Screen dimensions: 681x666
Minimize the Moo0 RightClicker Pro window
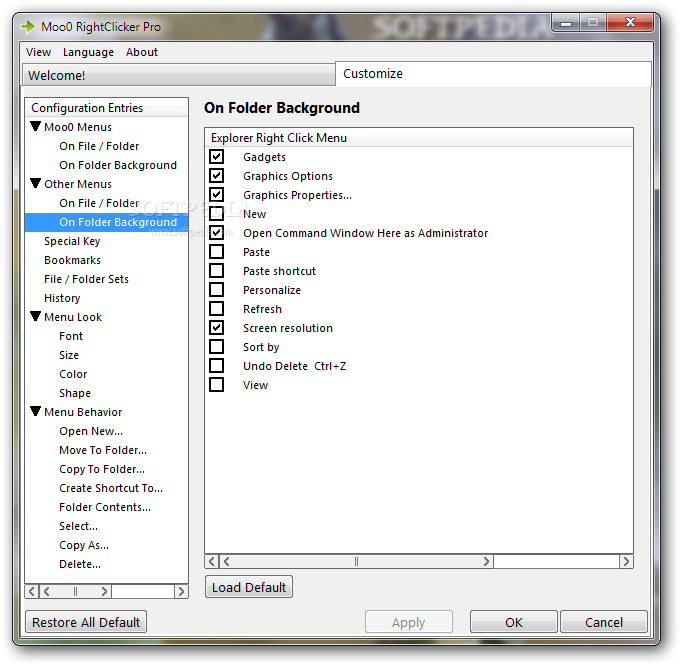[x=566, y=23]
